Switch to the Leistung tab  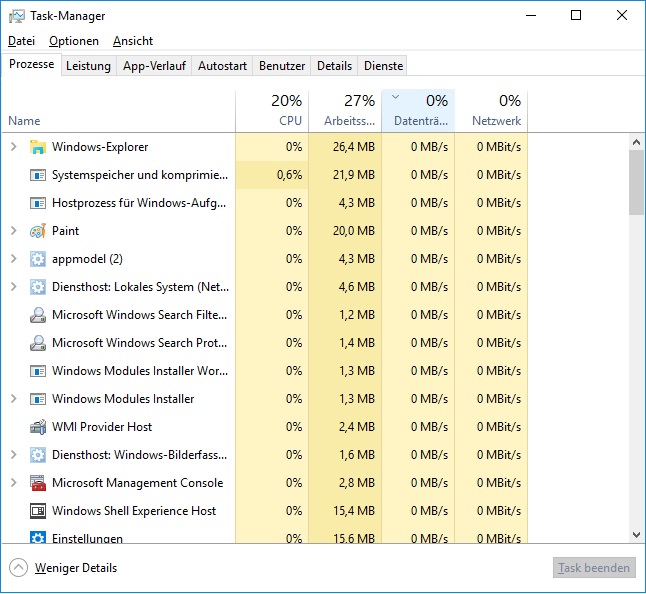click(88, 66)
